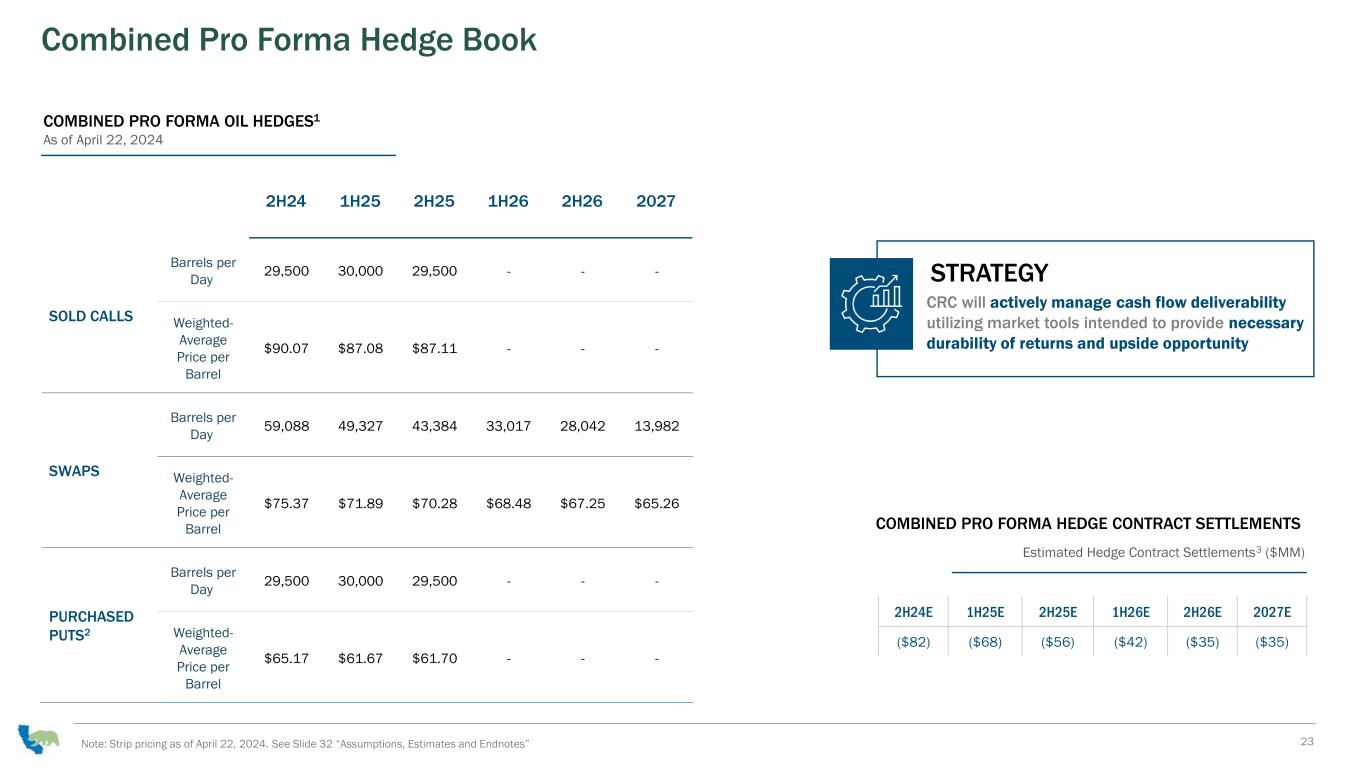Click the California bear logo icon
Image resolution: width=1365 pixels, height=768 pixels.
(x=36, y=739)
